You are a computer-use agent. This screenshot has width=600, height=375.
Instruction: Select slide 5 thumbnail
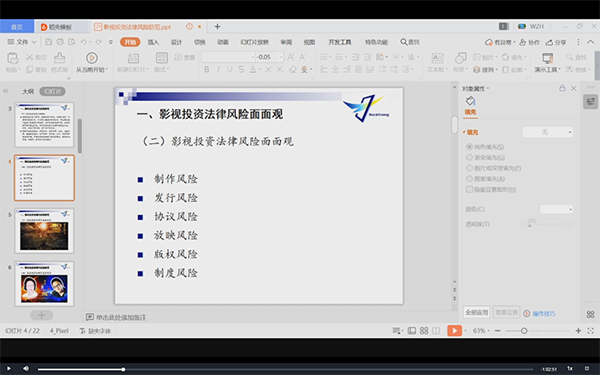[x=44, y=231]
